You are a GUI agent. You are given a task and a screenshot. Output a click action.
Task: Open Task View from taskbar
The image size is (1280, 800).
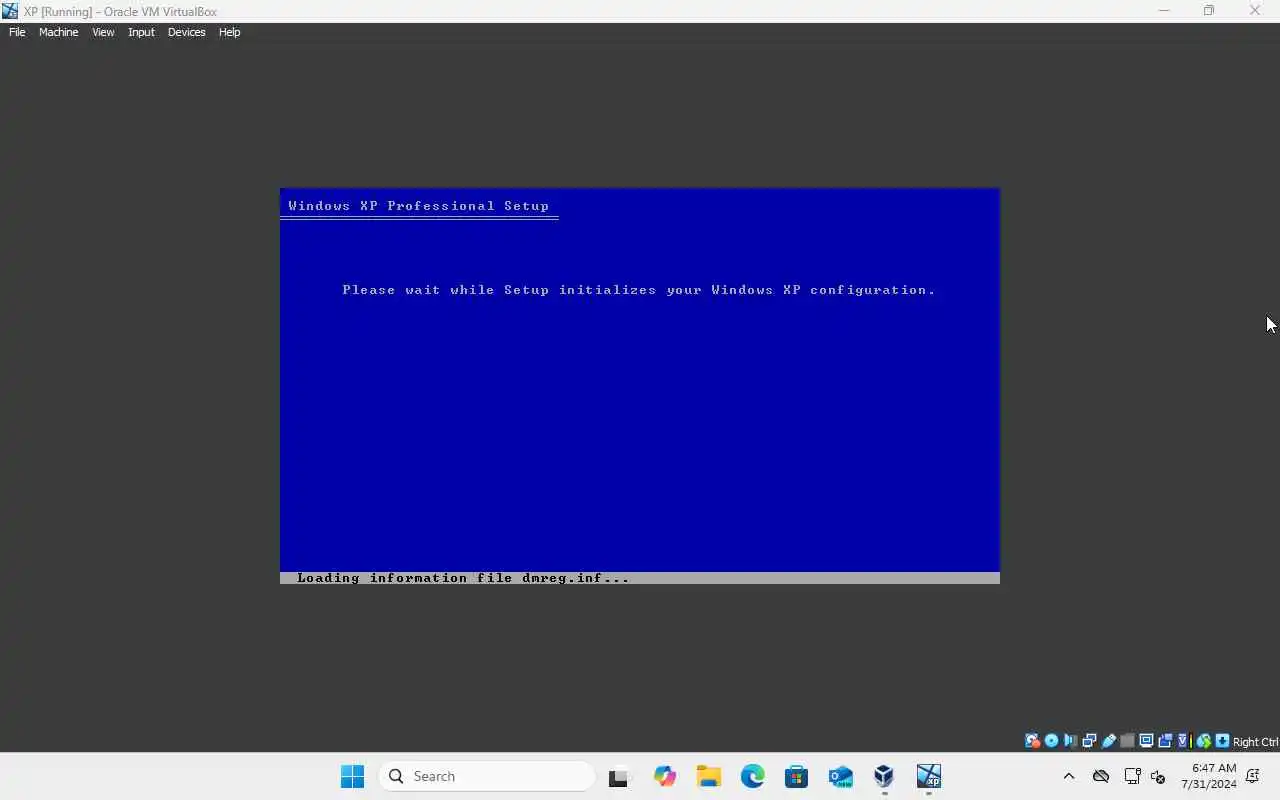point(620,776)
